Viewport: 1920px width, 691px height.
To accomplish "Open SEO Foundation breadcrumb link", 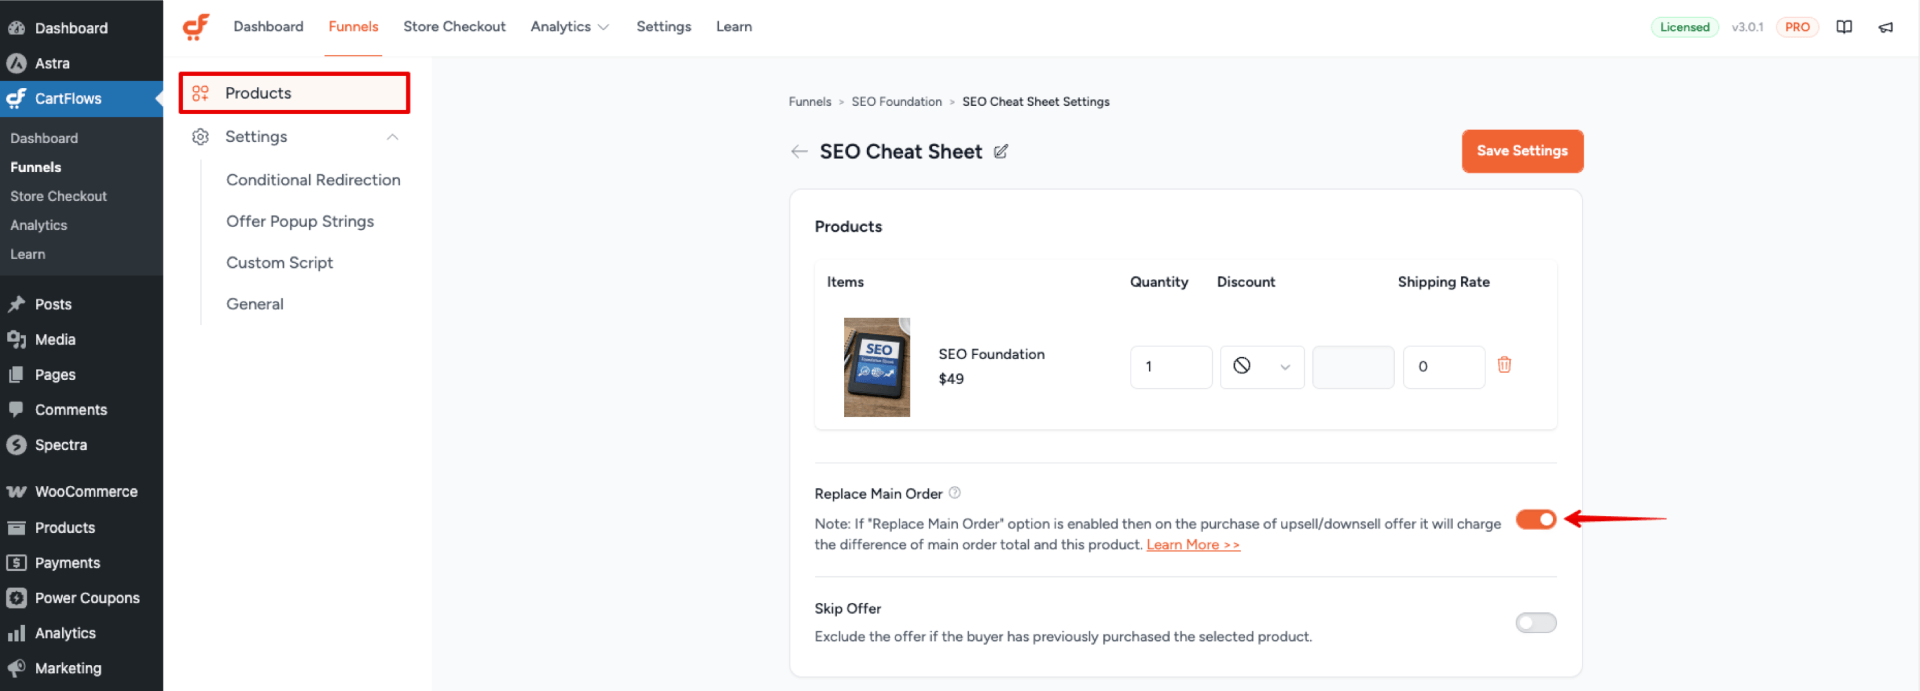I will coord(896,102).
